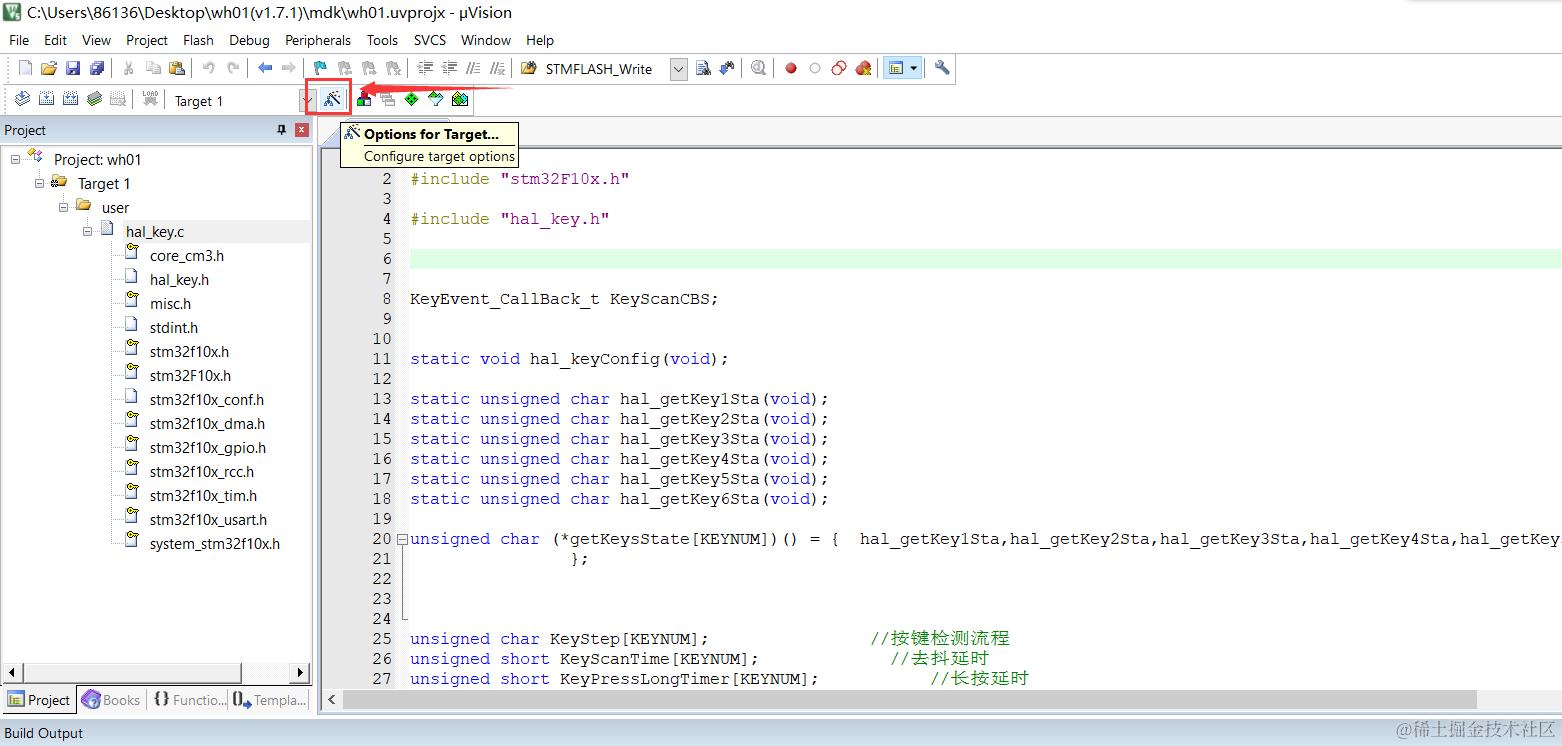
Task: Build the target files
Action: (x=46, y=99)
